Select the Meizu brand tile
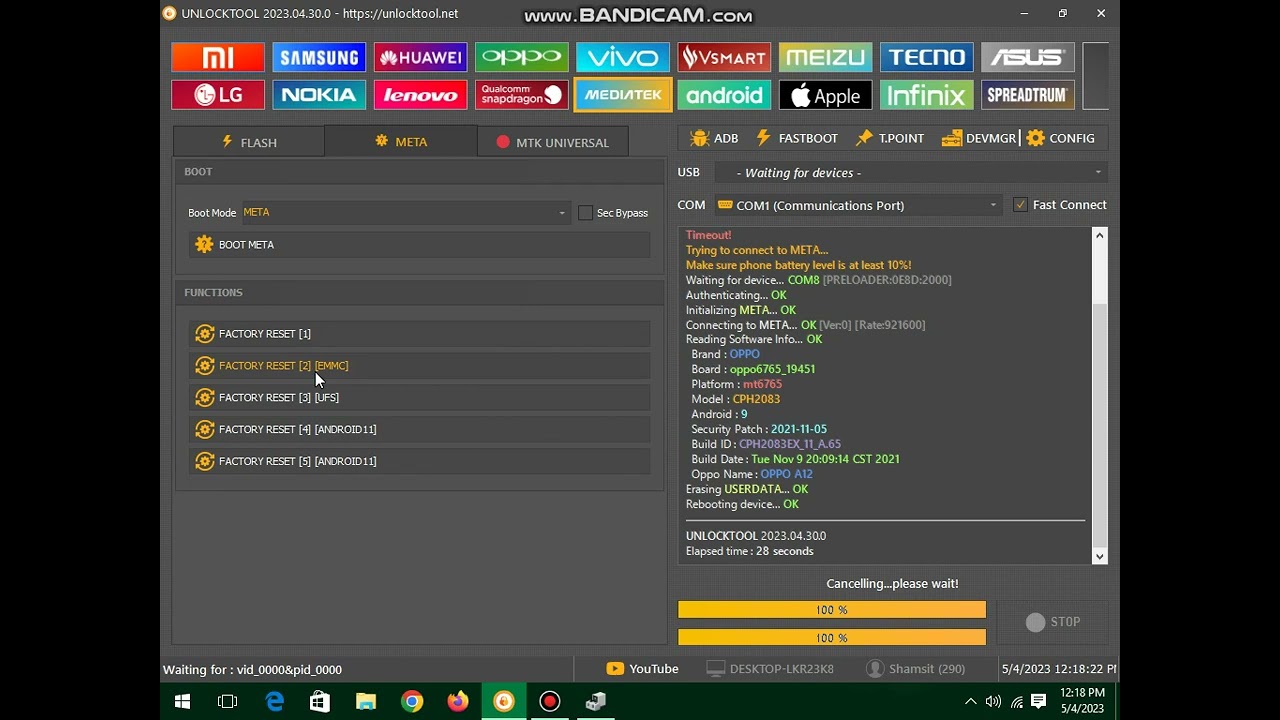This screenshot has height=720, width=1280. click(x=825, y=57)
